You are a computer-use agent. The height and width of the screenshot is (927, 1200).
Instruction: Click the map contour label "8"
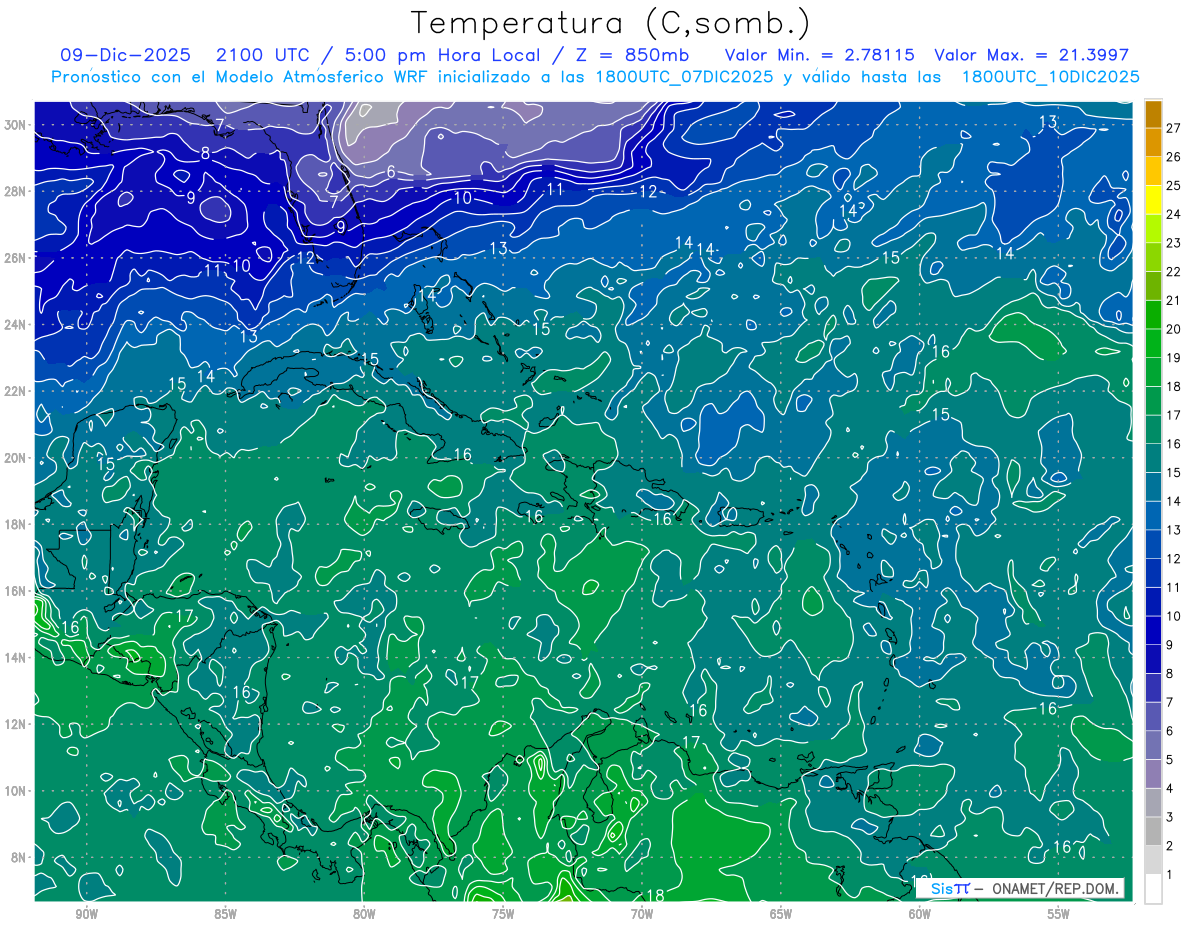pos(205,153)
